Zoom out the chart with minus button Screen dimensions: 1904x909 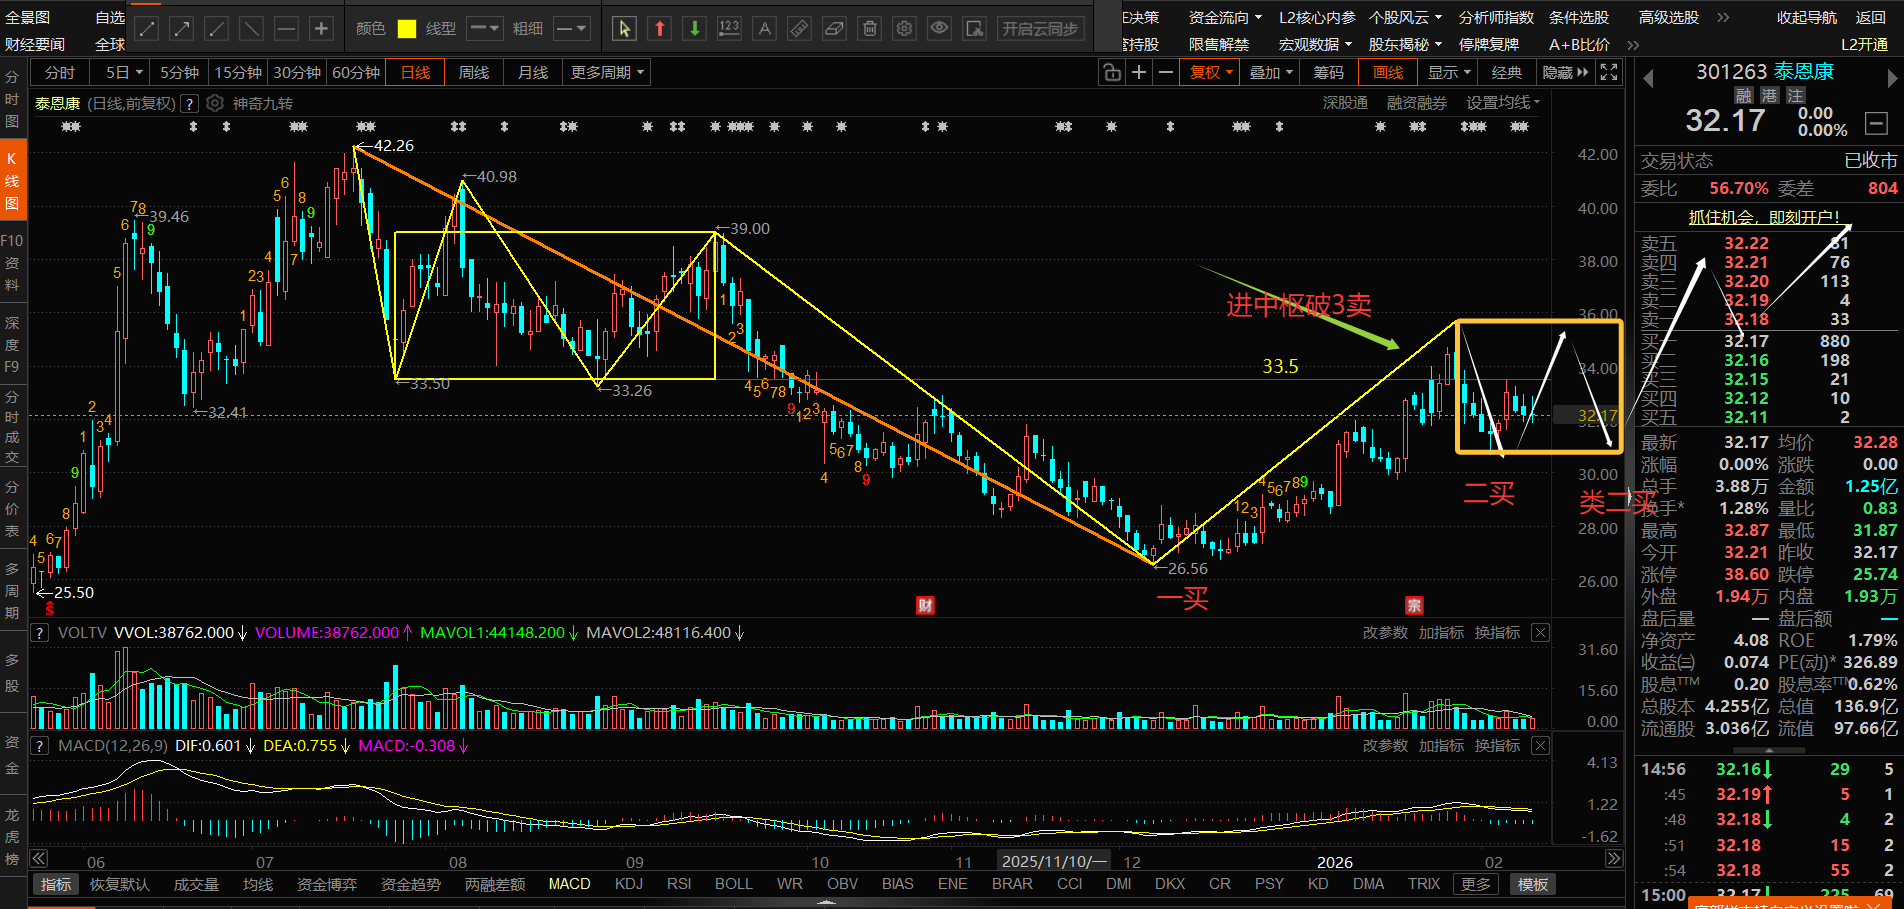(x=1165, y=72)
